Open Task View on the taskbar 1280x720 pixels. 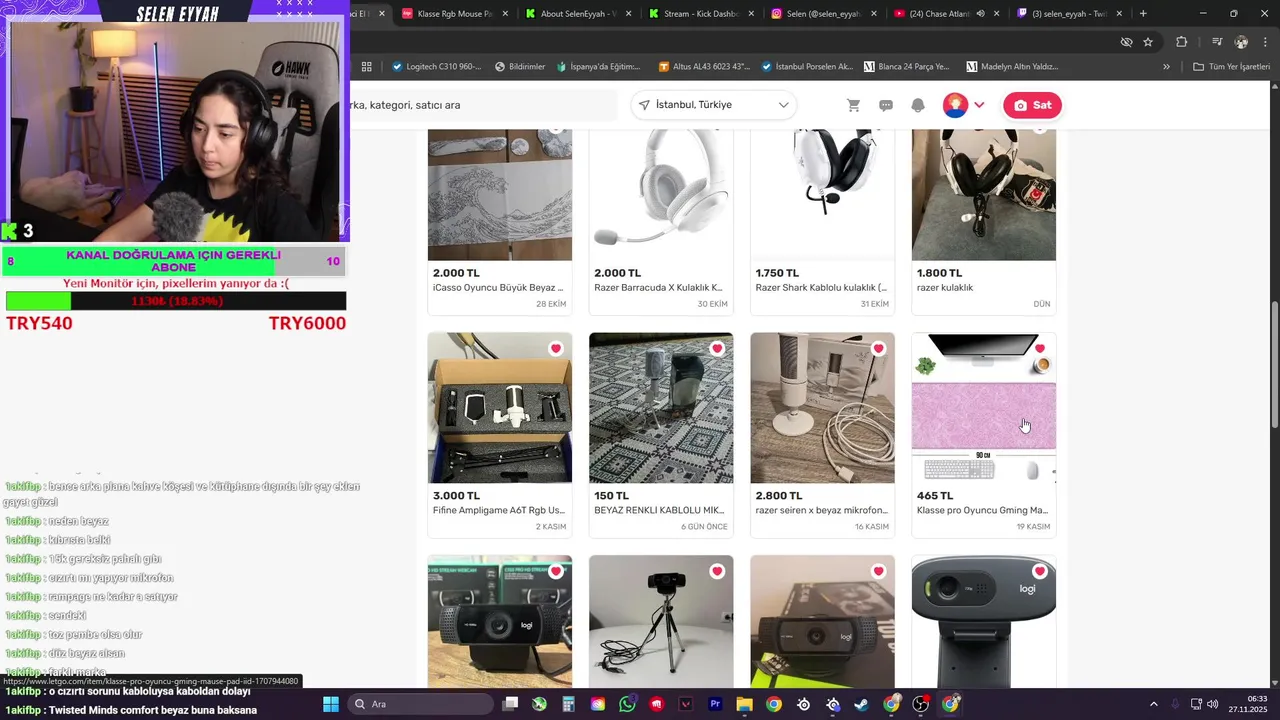(x=510, y=704)
